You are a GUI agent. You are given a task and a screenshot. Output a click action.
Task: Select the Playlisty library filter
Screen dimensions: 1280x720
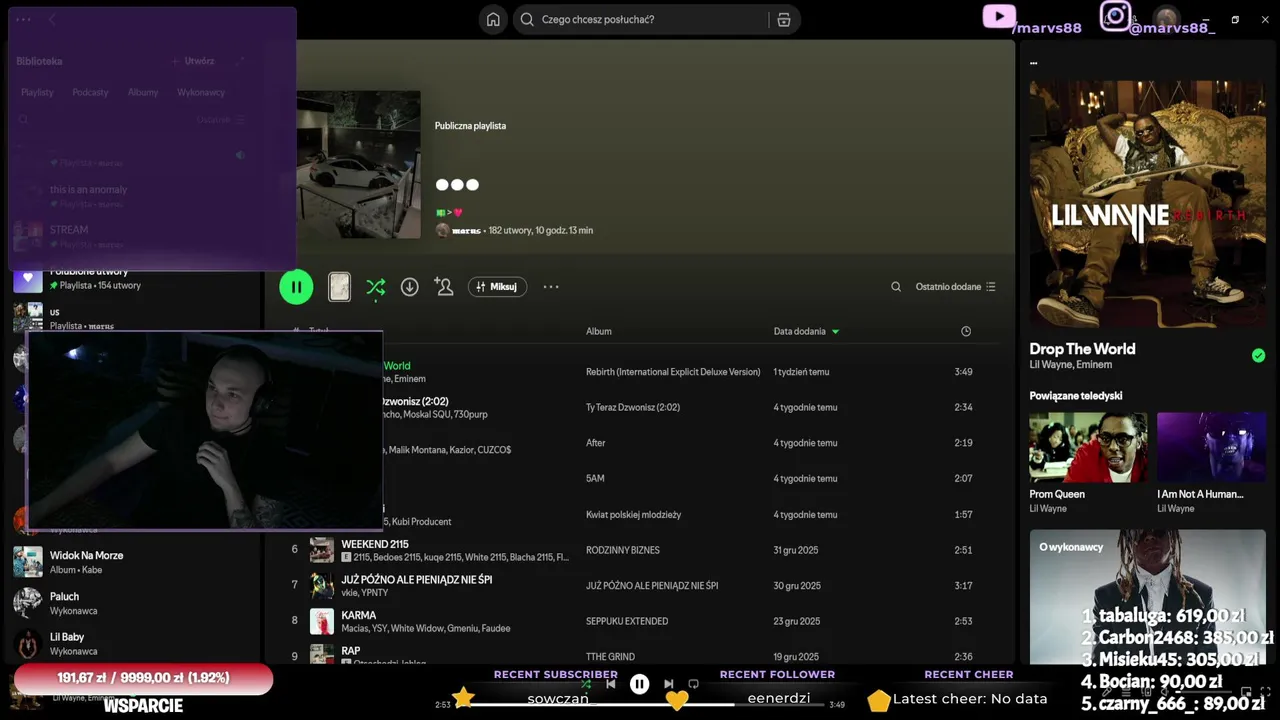coord(37,92)
